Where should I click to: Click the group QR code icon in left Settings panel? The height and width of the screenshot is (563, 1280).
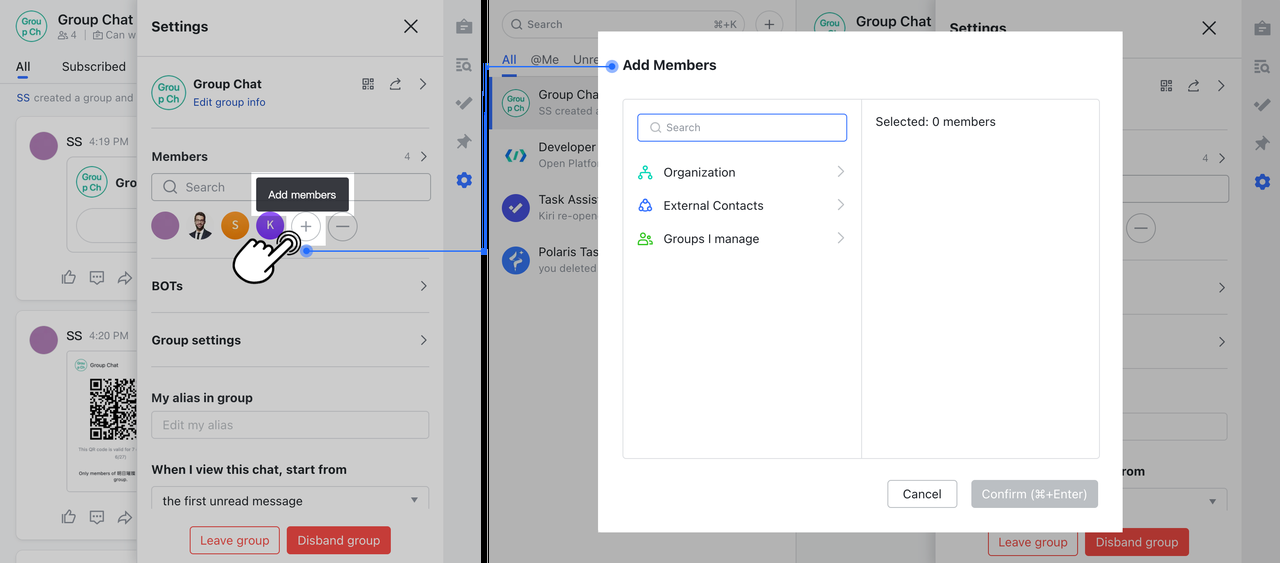(x=368, y=85)
